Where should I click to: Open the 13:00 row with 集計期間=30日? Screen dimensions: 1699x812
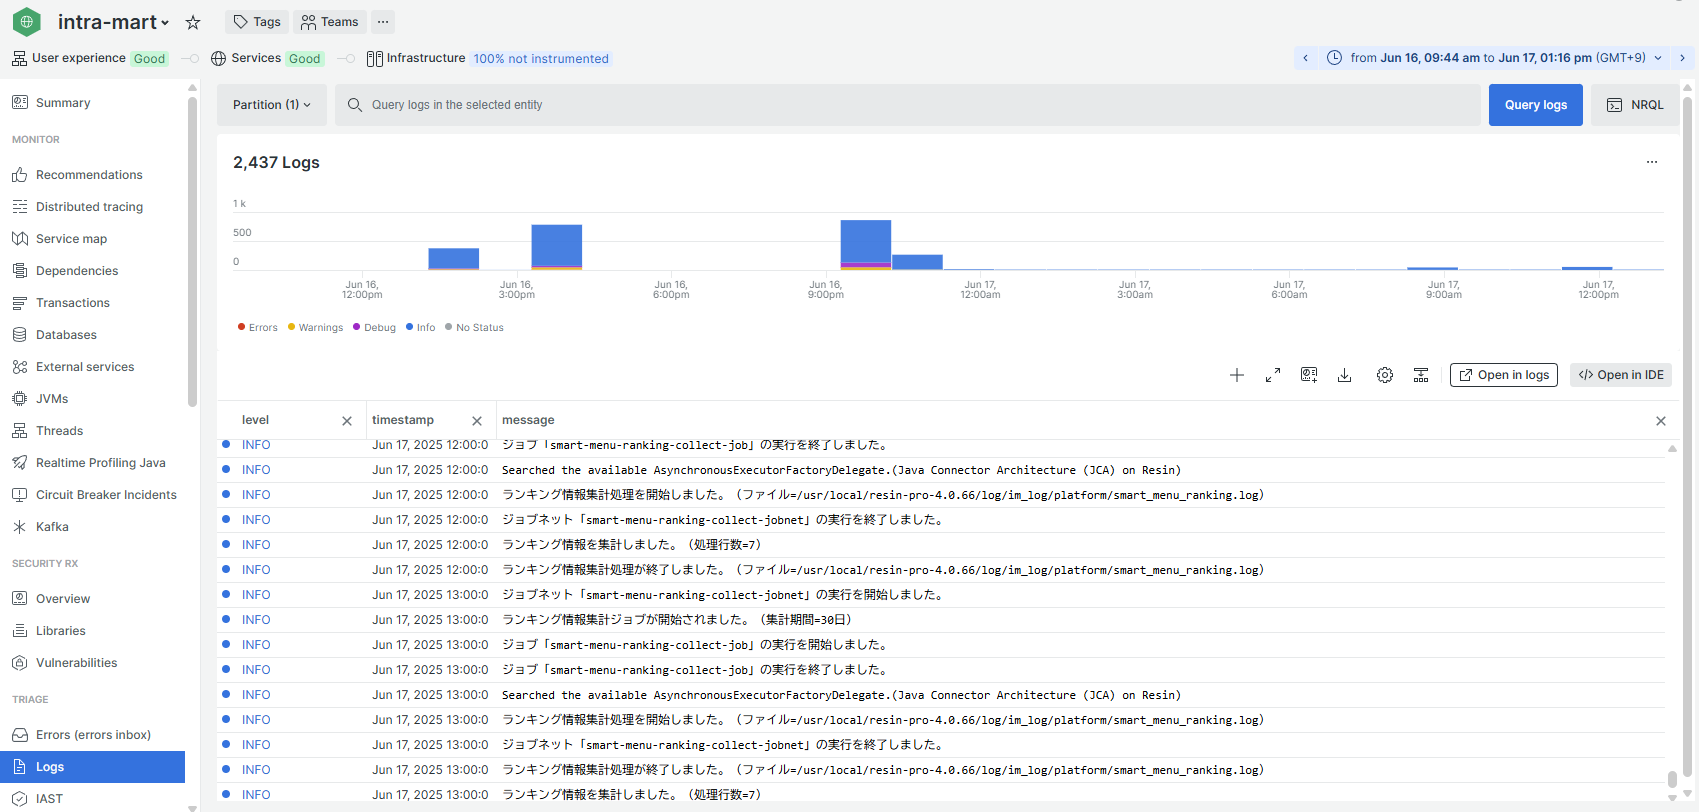click(941, 620)
